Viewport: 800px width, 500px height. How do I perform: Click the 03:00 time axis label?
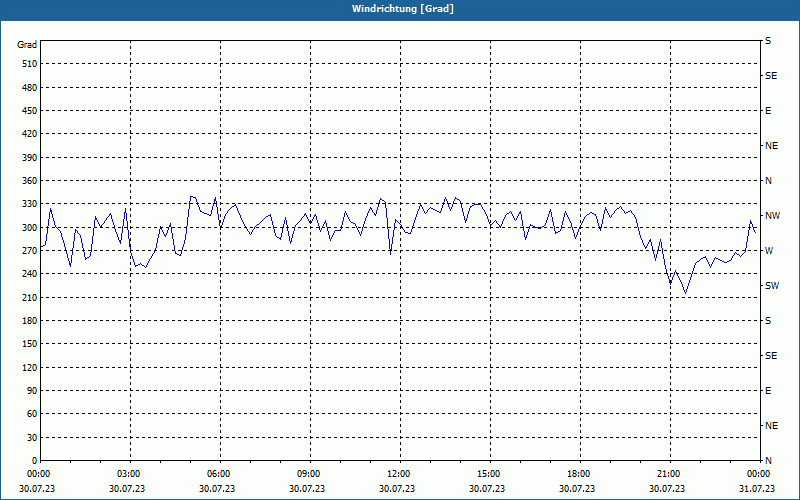click(x=129, y=474)
